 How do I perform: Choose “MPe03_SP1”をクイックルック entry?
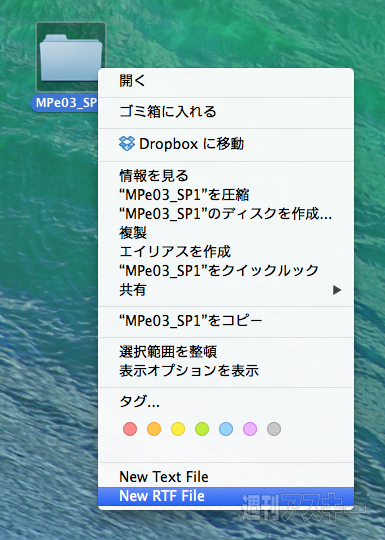tap(226, 271)
